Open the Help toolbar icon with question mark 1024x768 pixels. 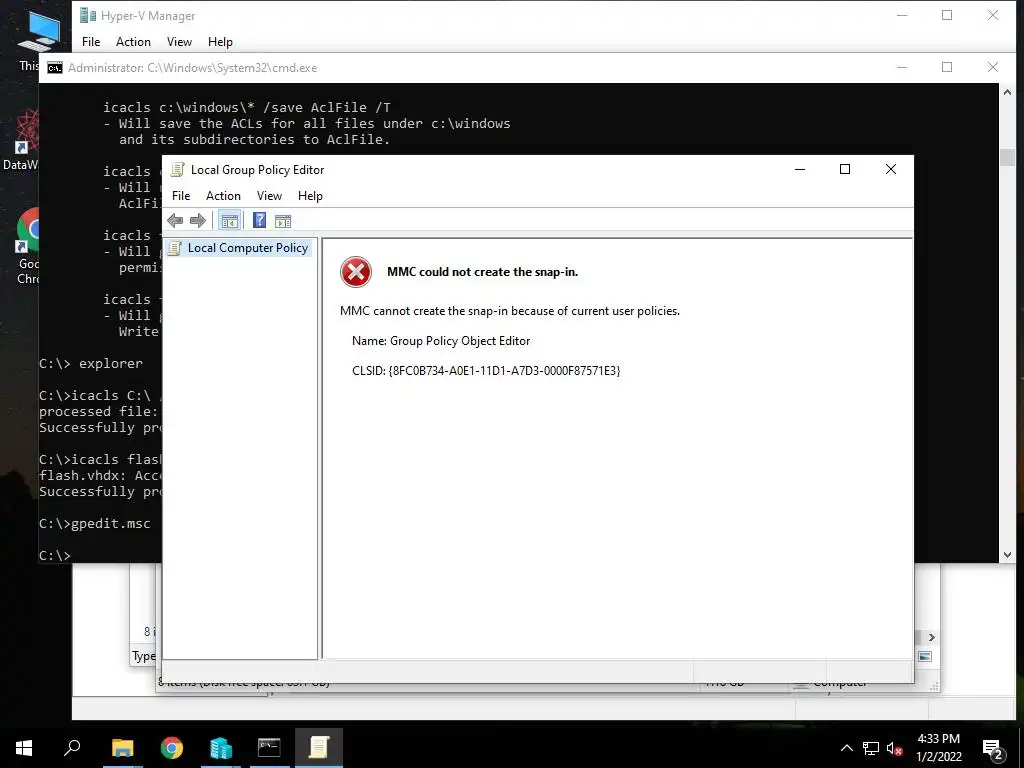click(259, 221)
